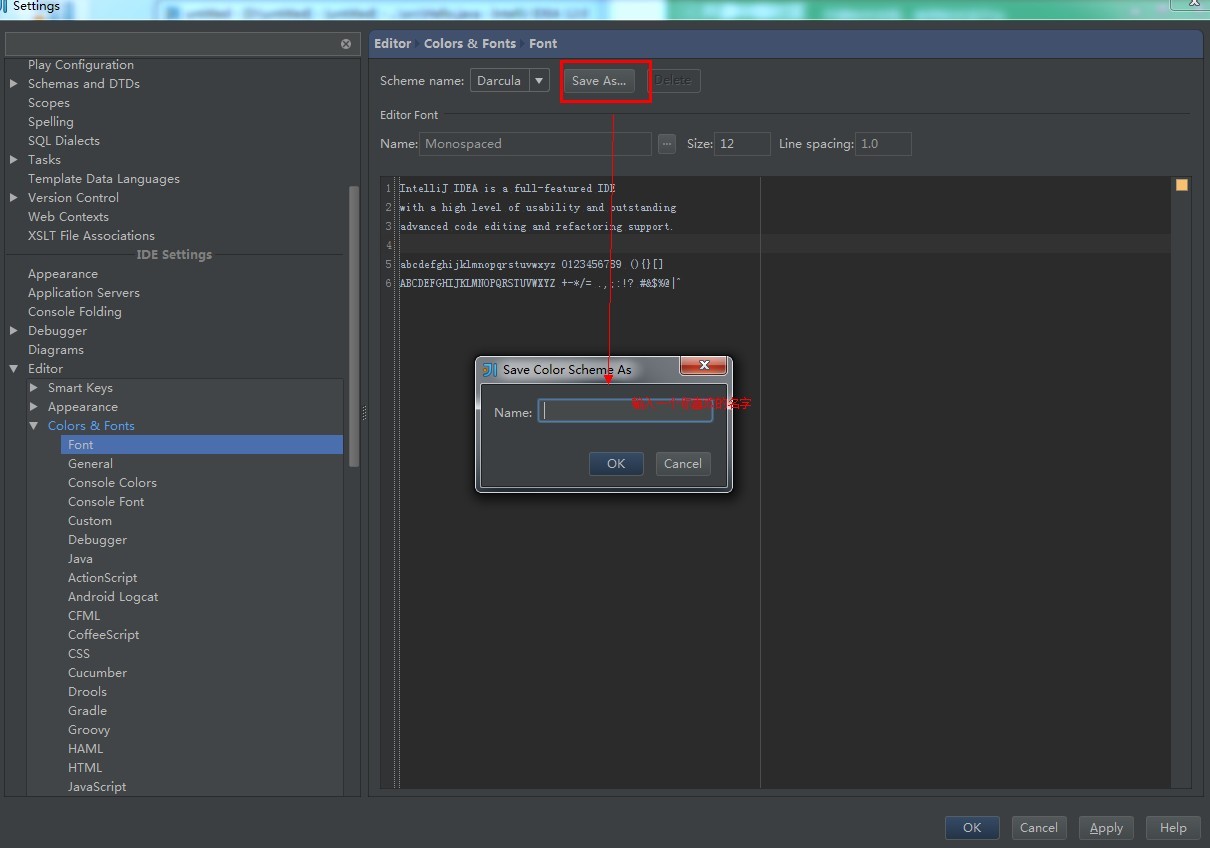The height and width of the screenshot is (848, 1210).
Task: Open the General colors page
Action: click(x=90, y=464)
